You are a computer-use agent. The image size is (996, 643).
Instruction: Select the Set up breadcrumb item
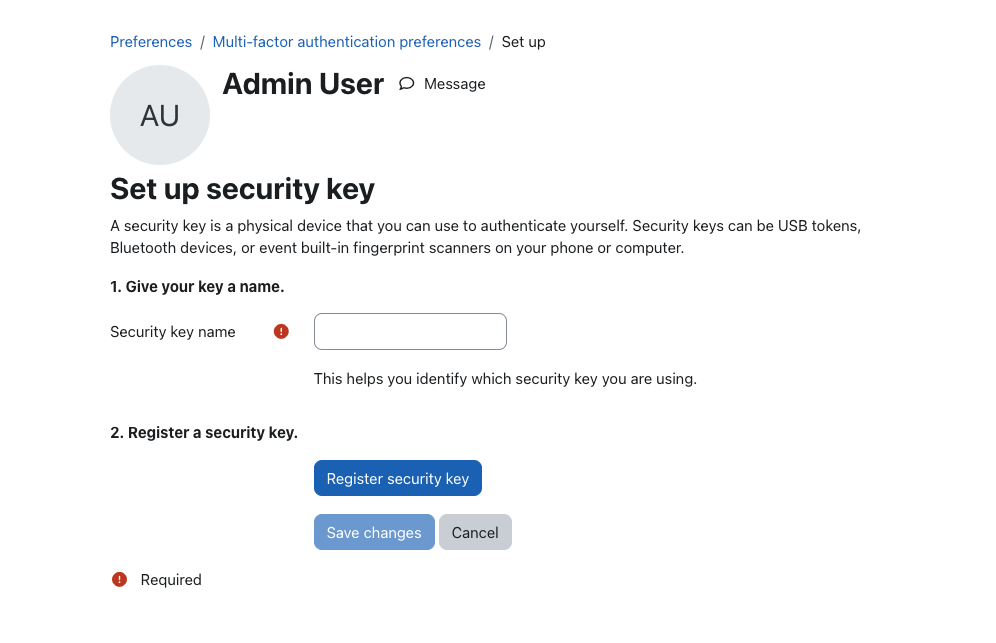523,42
